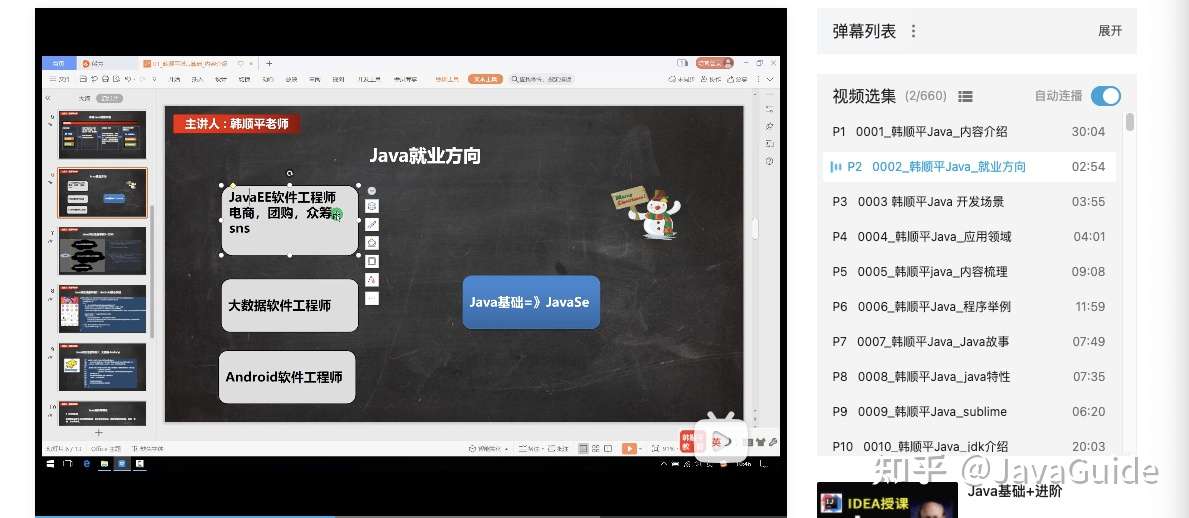Expand the danmaku list via 展开

1109,31
